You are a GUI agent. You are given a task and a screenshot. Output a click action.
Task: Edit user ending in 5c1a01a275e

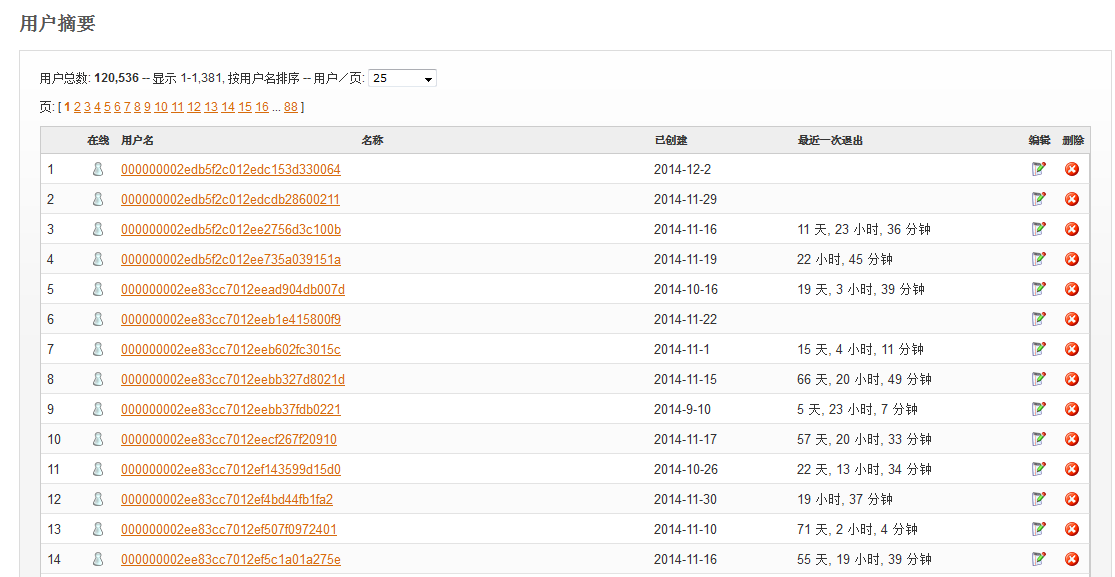[1039, 559]
